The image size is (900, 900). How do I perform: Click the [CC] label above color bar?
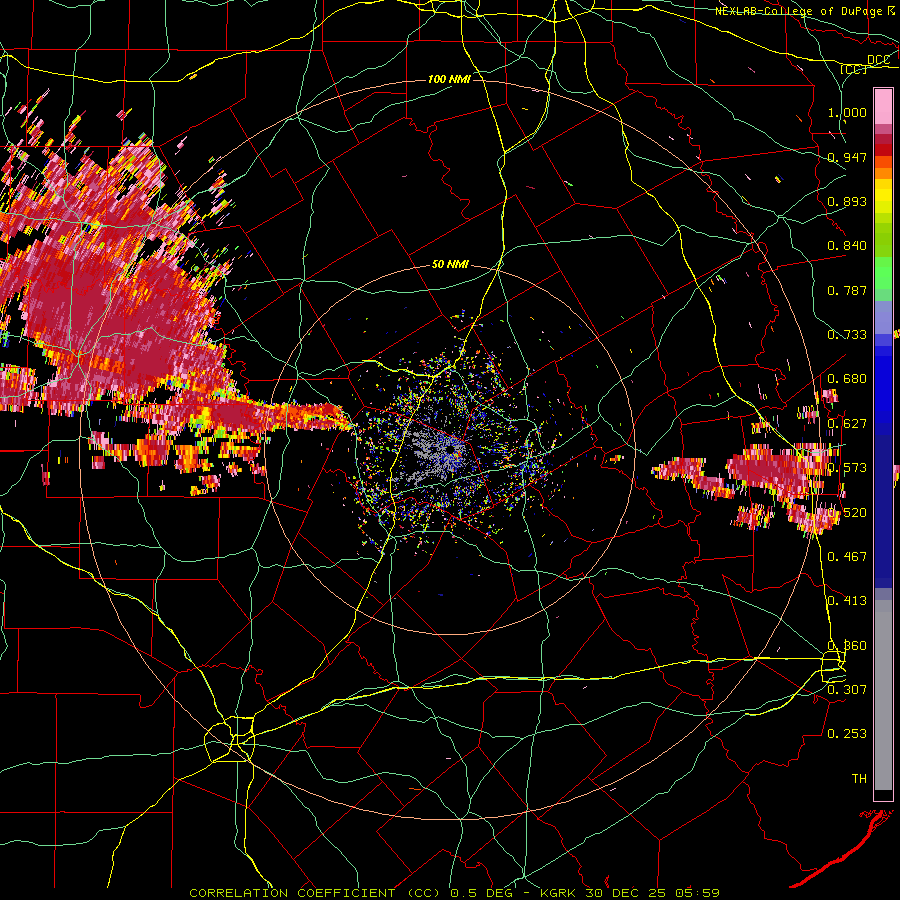click(854, 69)
